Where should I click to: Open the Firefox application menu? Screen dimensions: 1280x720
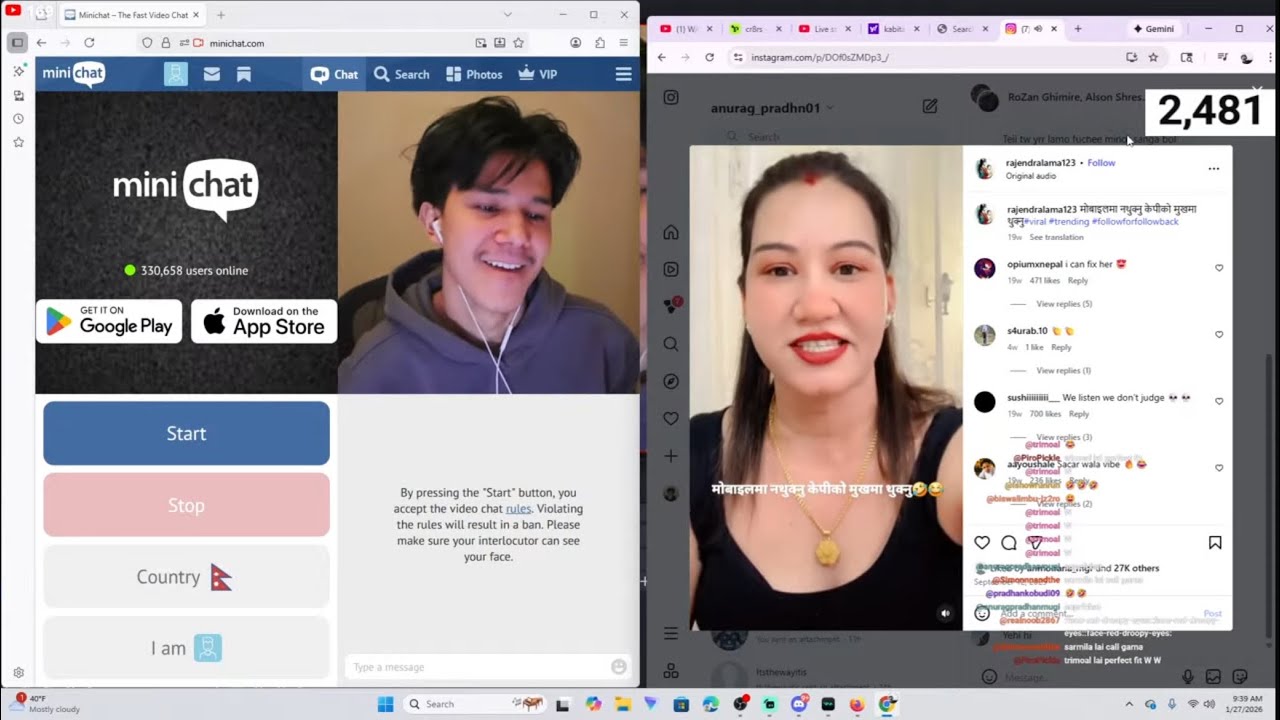pyautogui.click(x=623, y=43)
